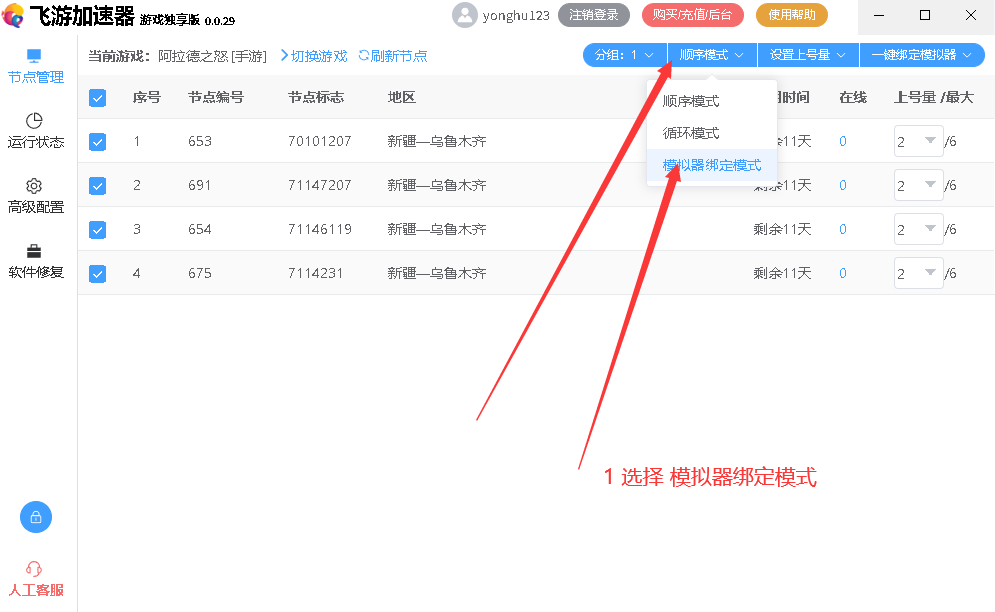
Task: Uncheck the checkbox for node 653
Action: click(x=97, y=142)
